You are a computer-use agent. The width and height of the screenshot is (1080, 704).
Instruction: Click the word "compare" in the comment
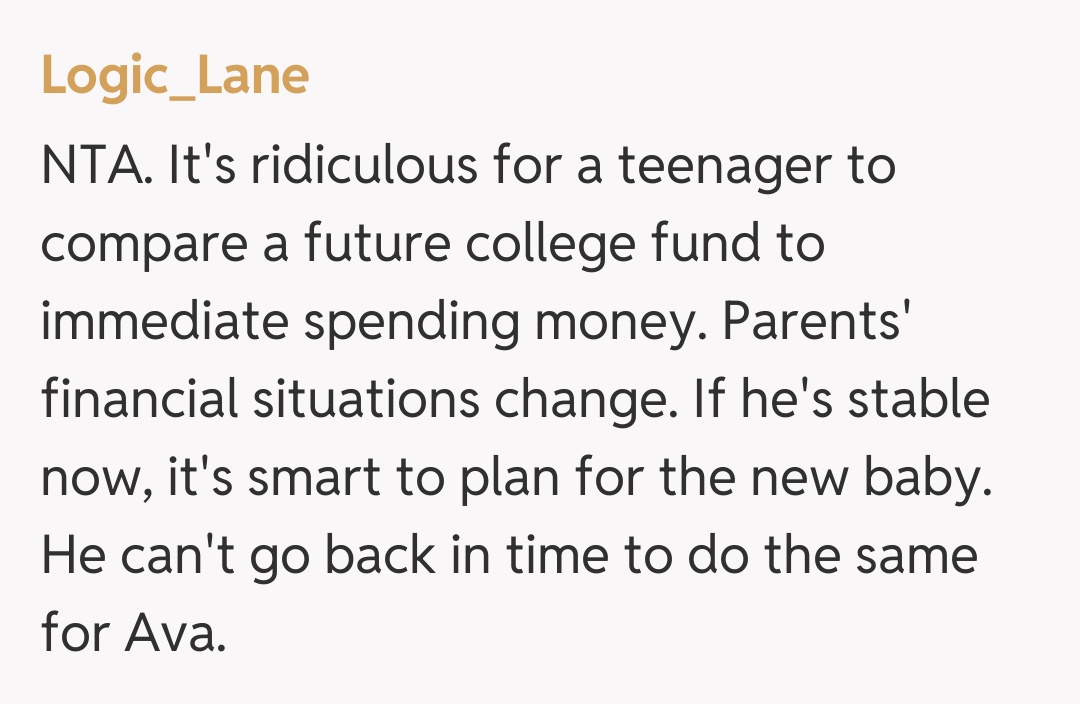(x=142, y=244)
